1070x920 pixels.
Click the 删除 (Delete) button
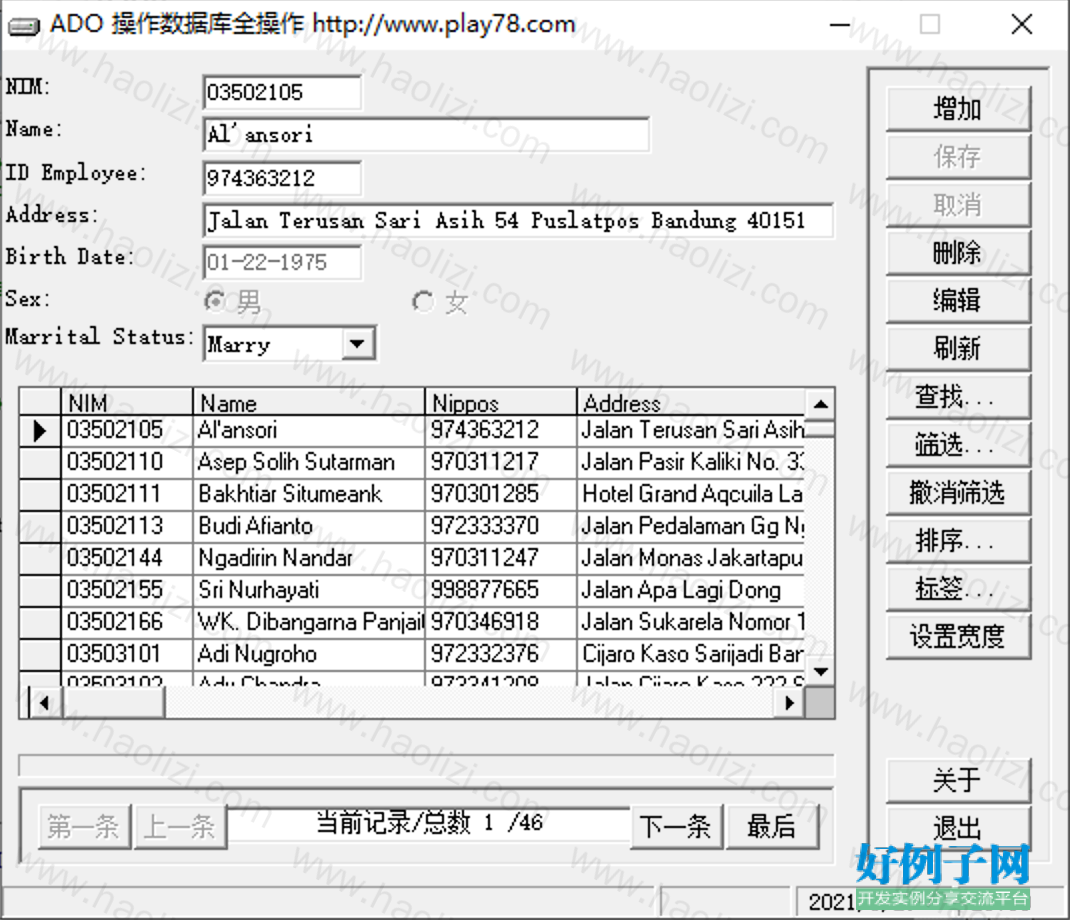[x=958, y=253]
